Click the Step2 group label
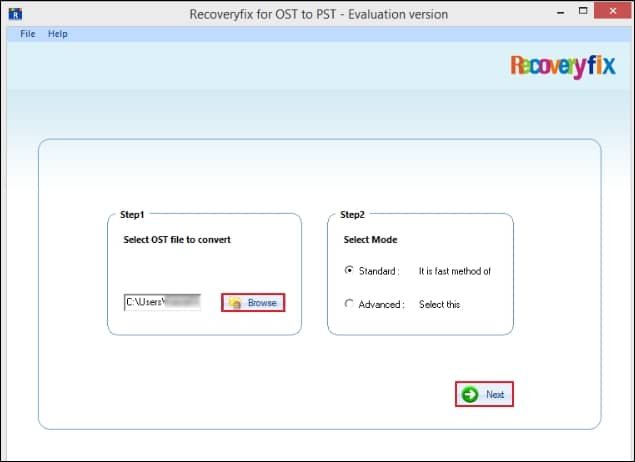Image resolution: width=635 pixels, height=462 pixels. 353,214
